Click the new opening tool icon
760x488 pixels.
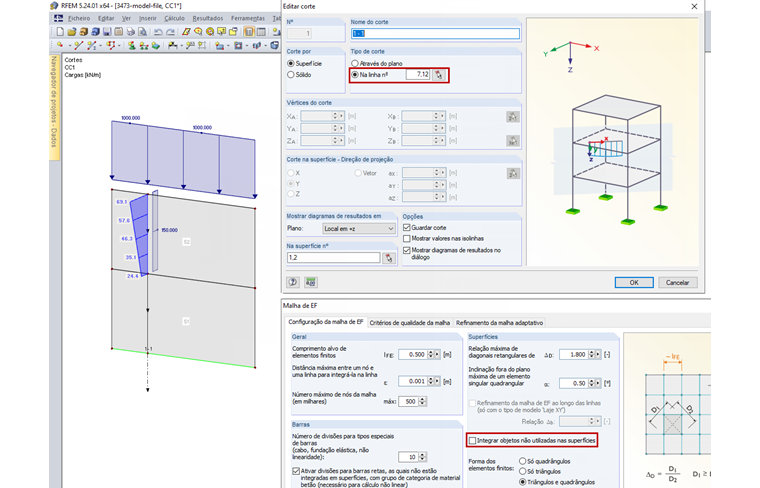point(238,45)
